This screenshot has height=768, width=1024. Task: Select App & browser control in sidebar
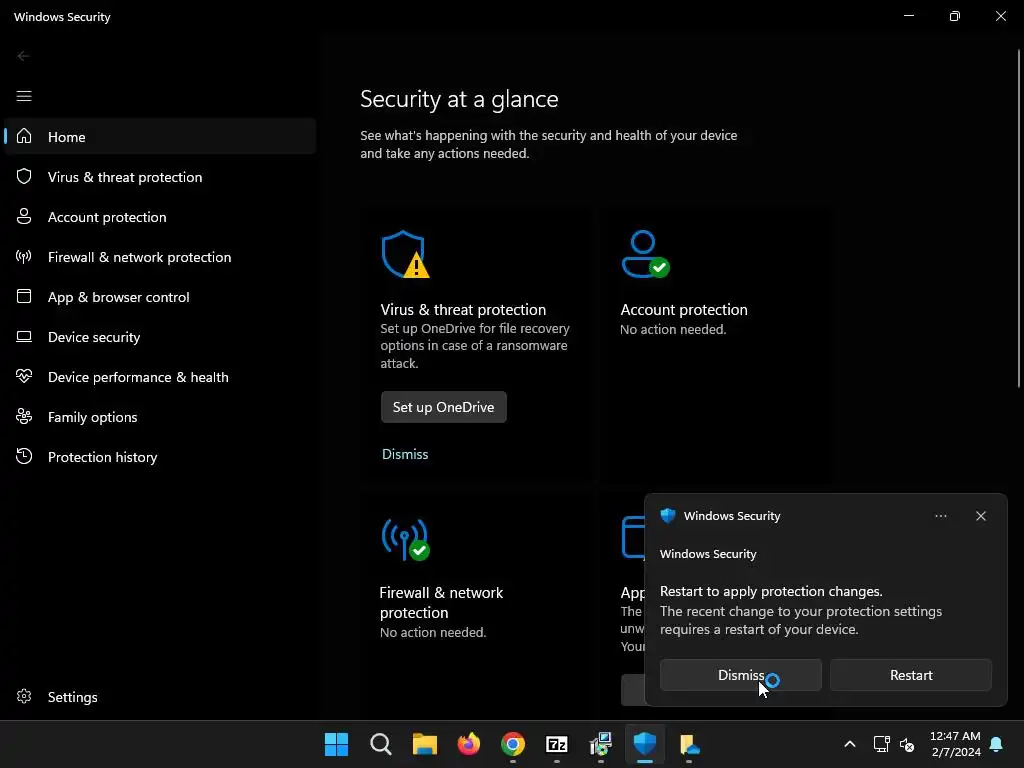pyautogui.click(x=160, y=296)
